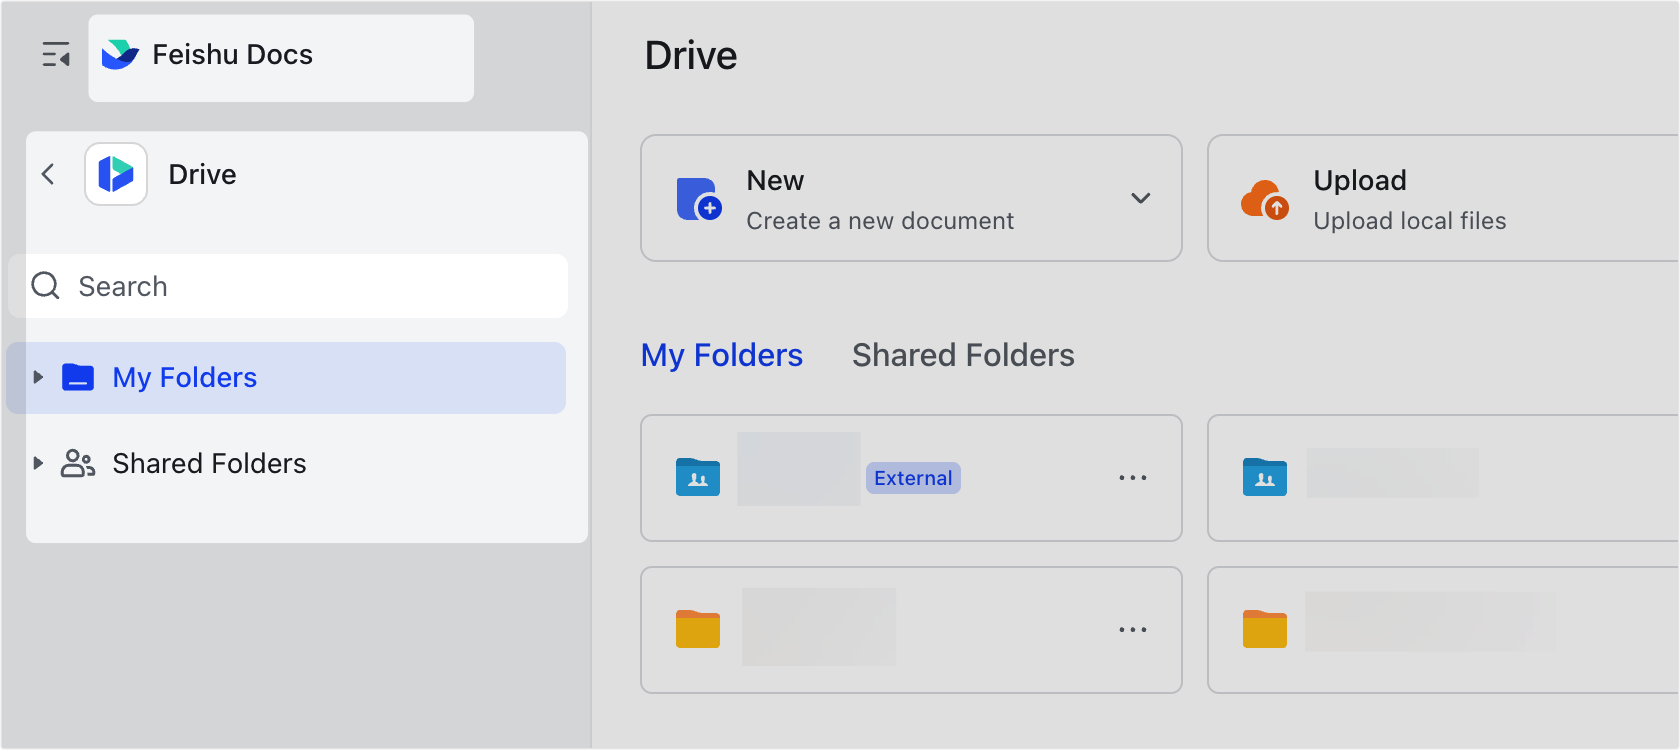Open the New dropdown chevron

click(x=1140, y=198)
